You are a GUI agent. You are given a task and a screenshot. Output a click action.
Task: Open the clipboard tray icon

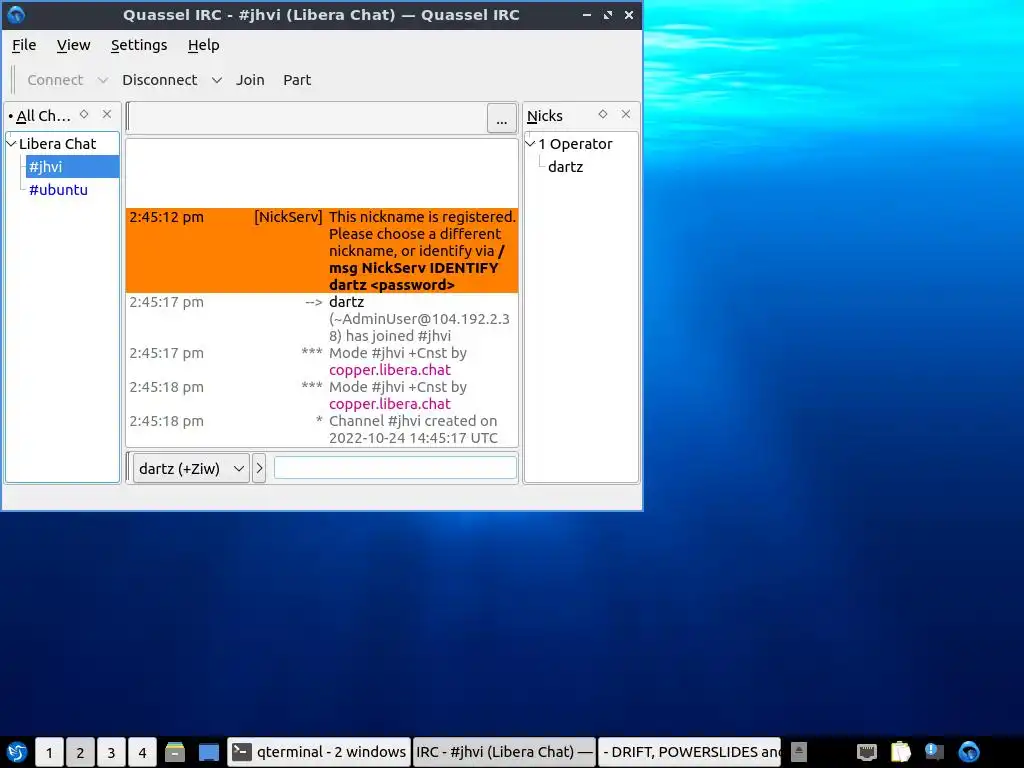click(901, 752)
